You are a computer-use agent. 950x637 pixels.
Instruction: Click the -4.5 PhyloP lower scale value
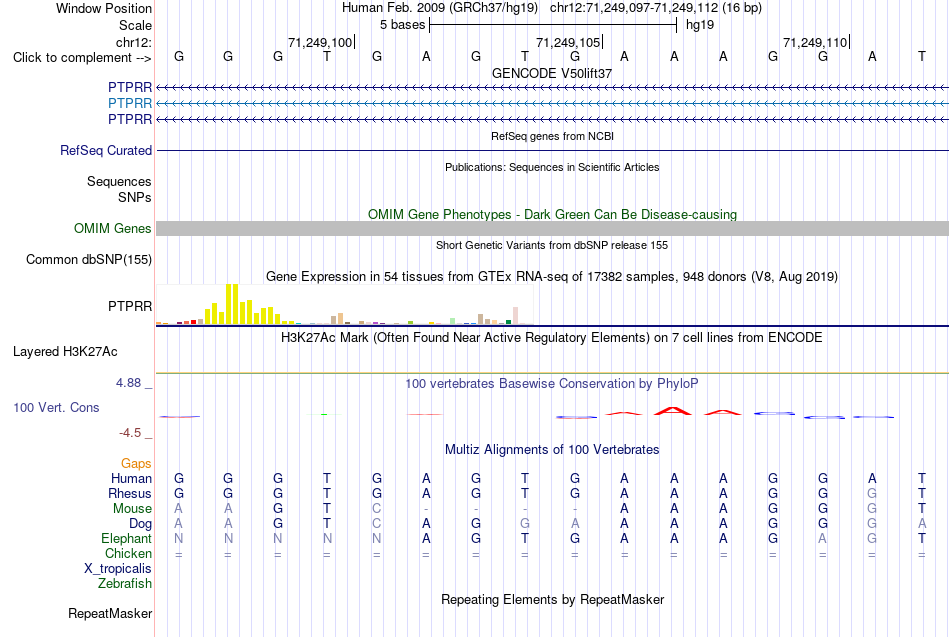click(x=130, y=433)
